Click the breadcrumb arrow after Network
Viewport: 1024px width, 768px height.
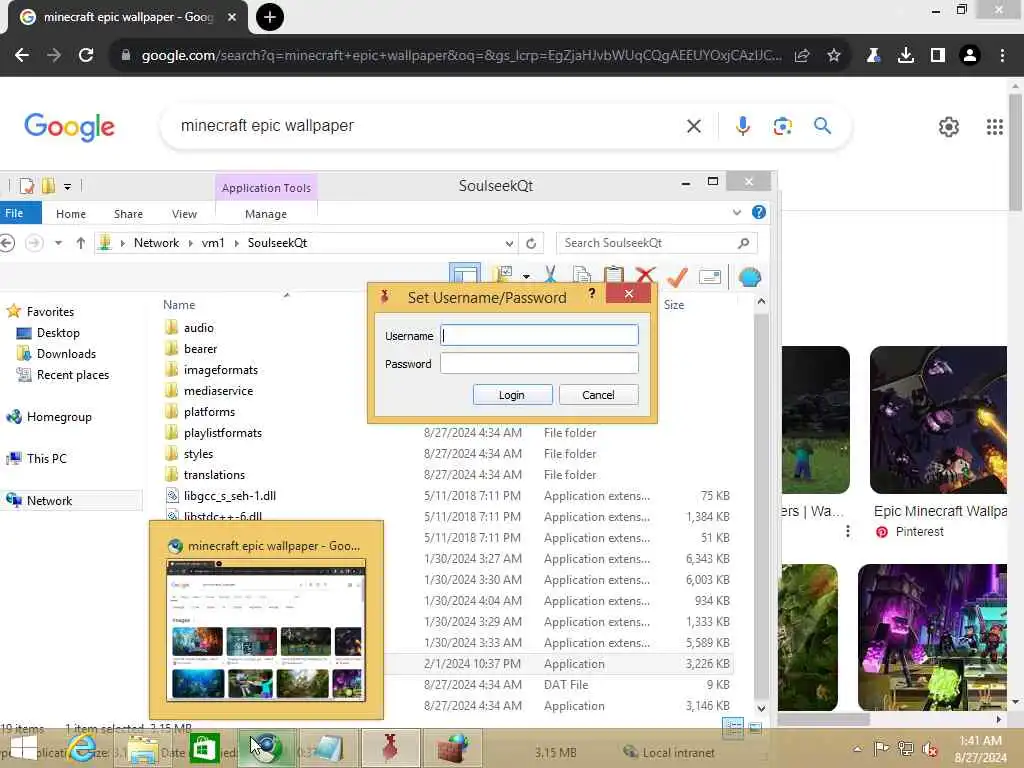pyautogui.click(x=190, y=244)
